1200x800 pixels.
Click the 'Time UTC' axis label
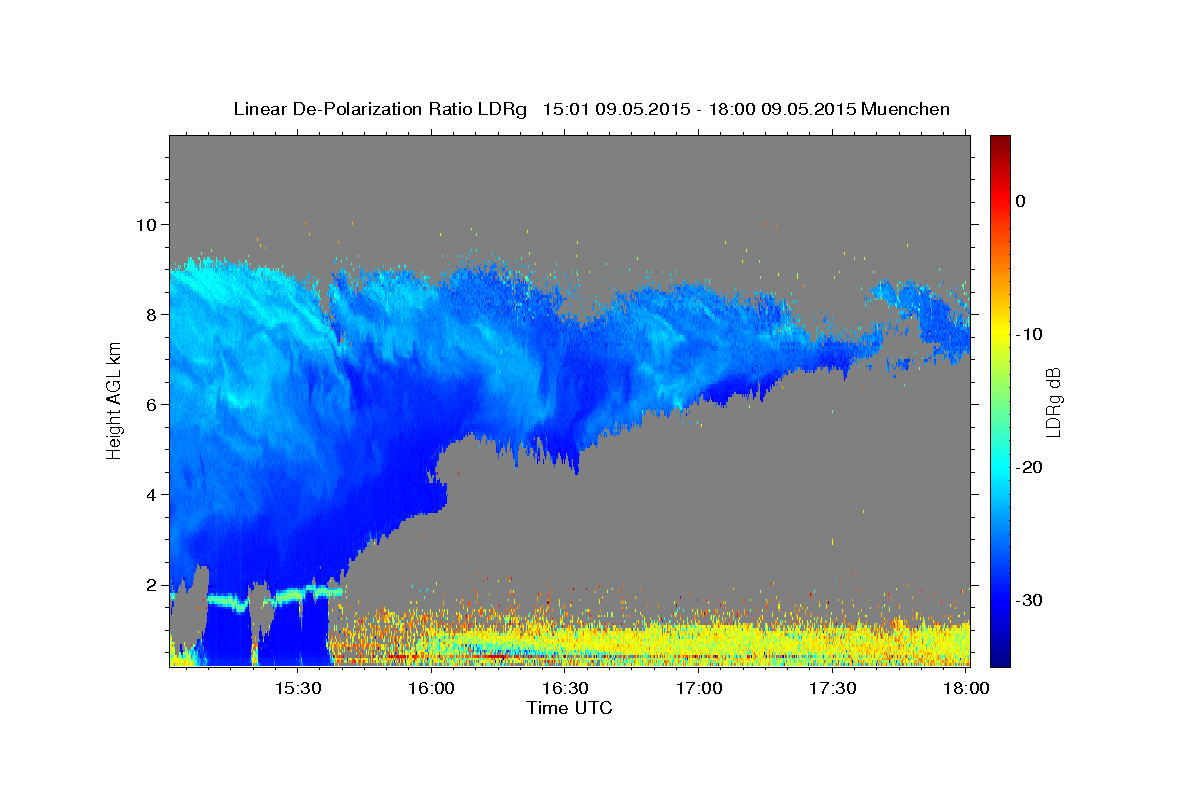pos(569,708)
